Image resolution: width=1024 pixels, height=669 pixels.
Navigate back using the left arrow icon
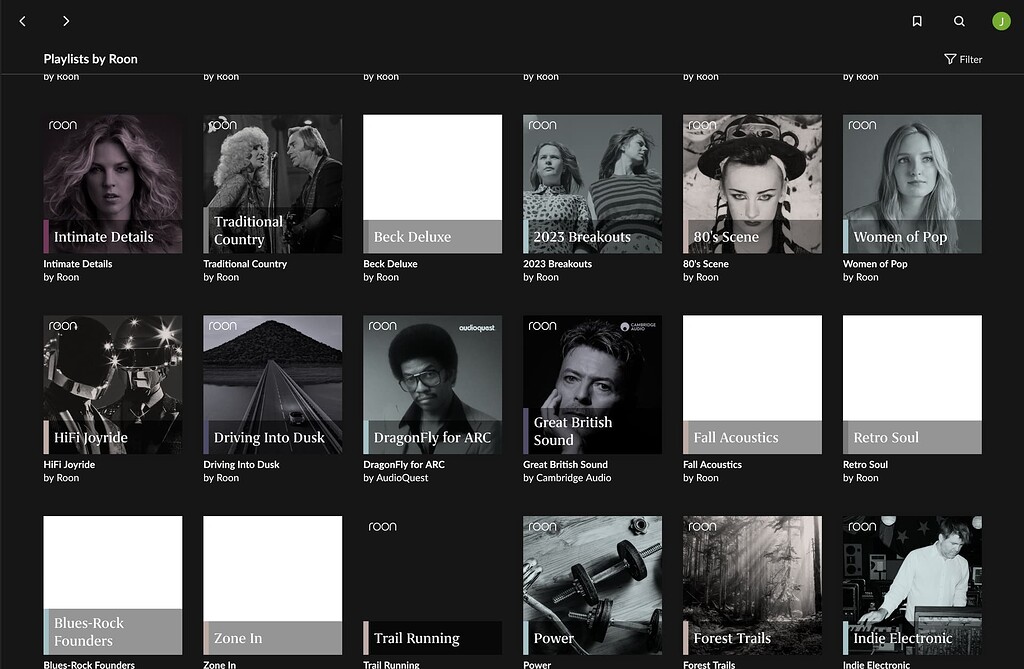point(22,20)
